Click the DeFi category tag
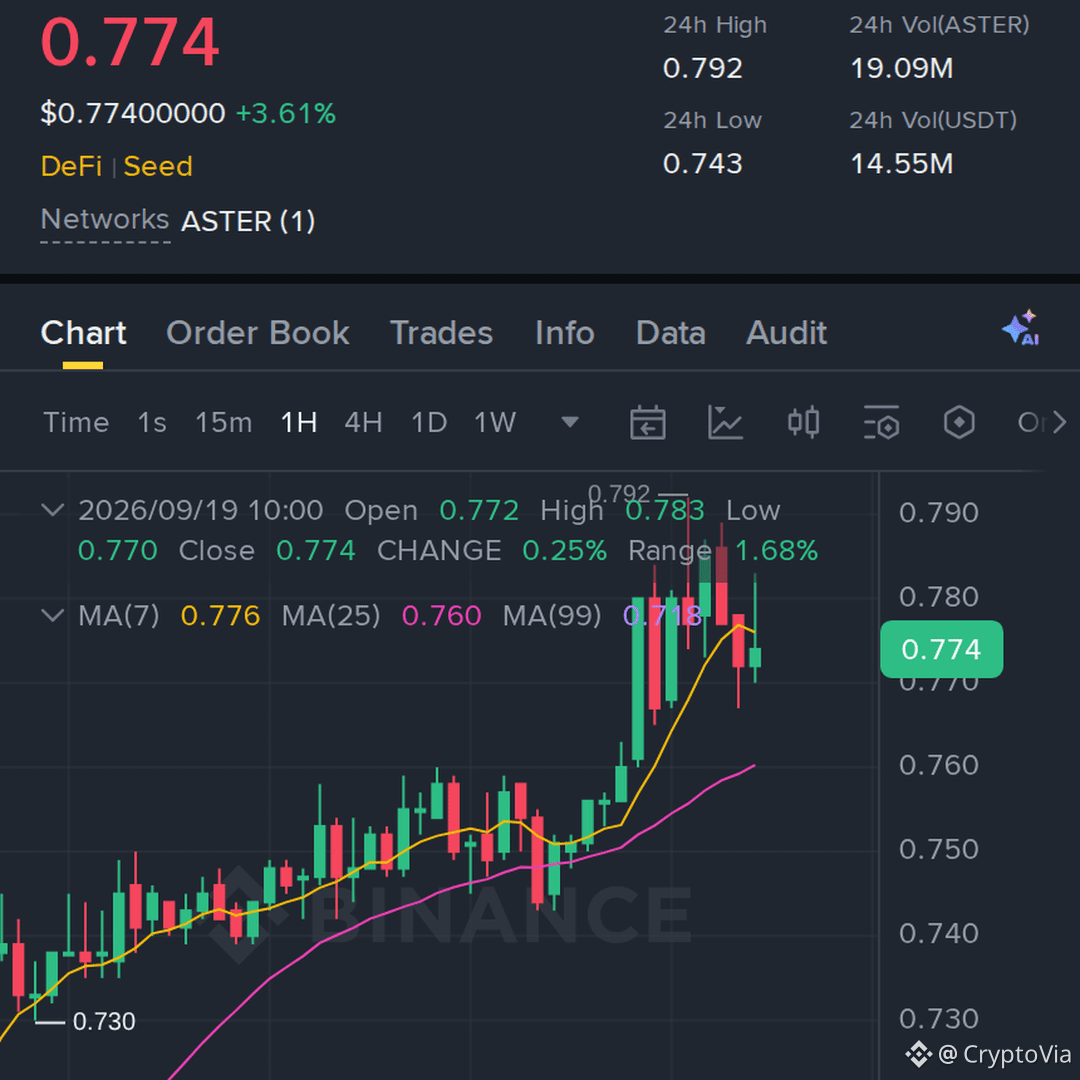 coord(71,166)
